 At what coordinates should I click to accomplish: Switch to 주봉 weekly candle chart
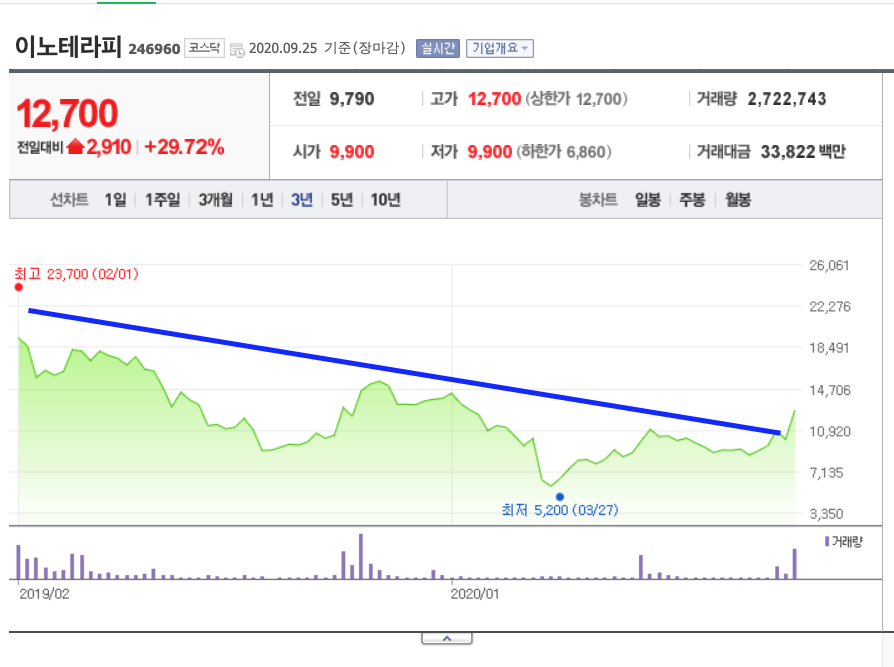pos(692,200)
